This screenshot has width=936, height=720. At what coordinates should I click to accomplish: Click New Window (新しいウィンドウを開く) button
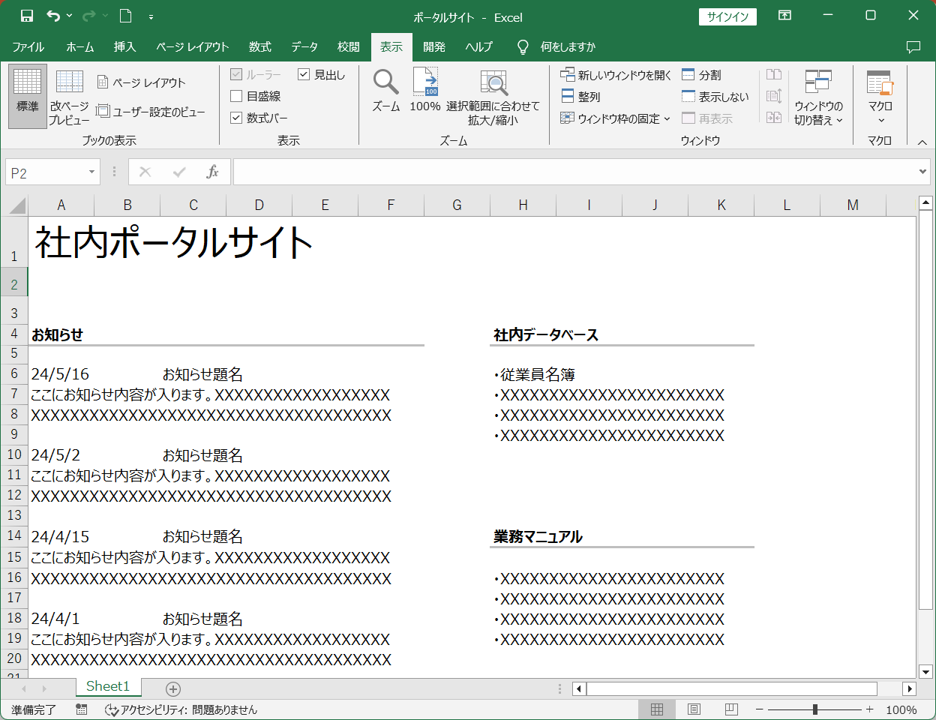pos(616,75)
